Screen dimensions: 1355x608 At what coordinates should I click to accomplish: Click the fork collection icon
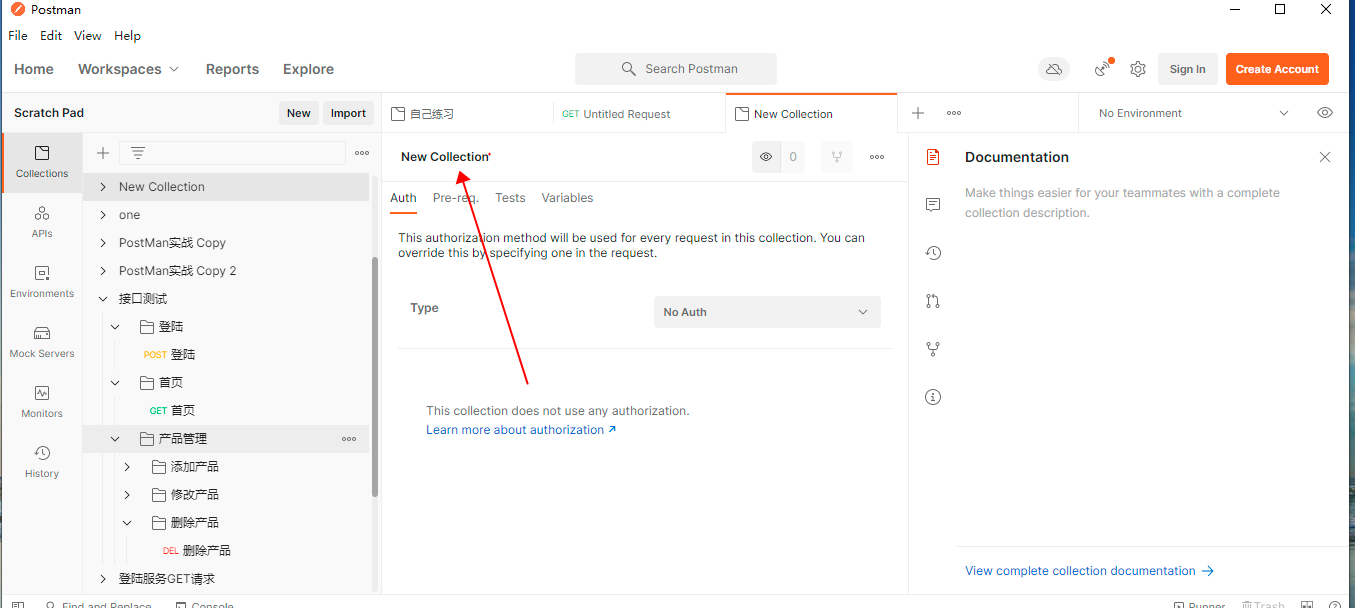(836, 157)
